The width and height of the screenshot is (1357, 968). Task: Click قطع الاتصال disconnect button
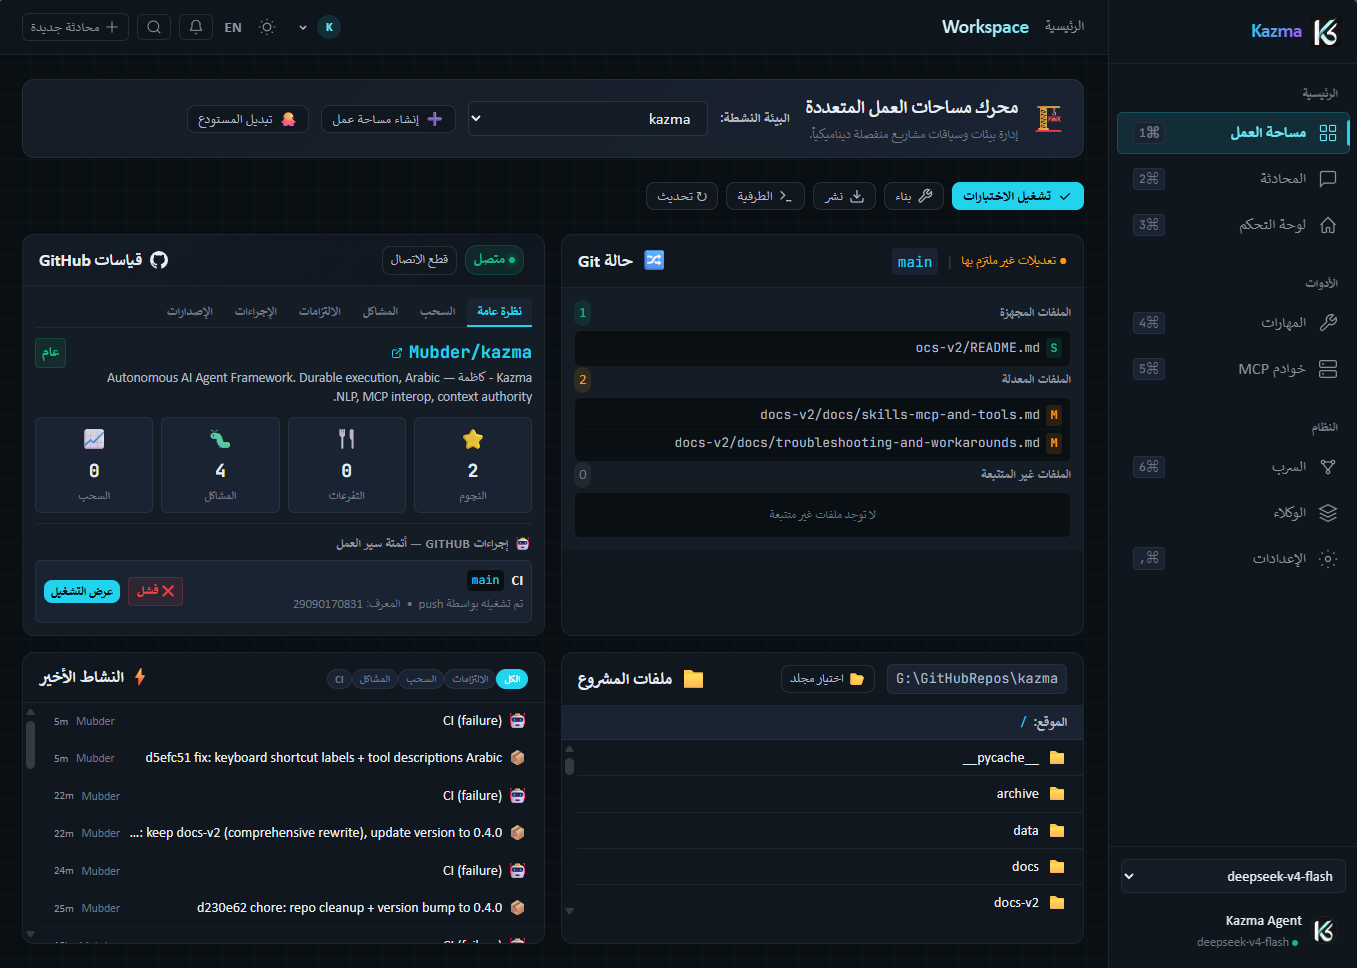click(419, 260)
